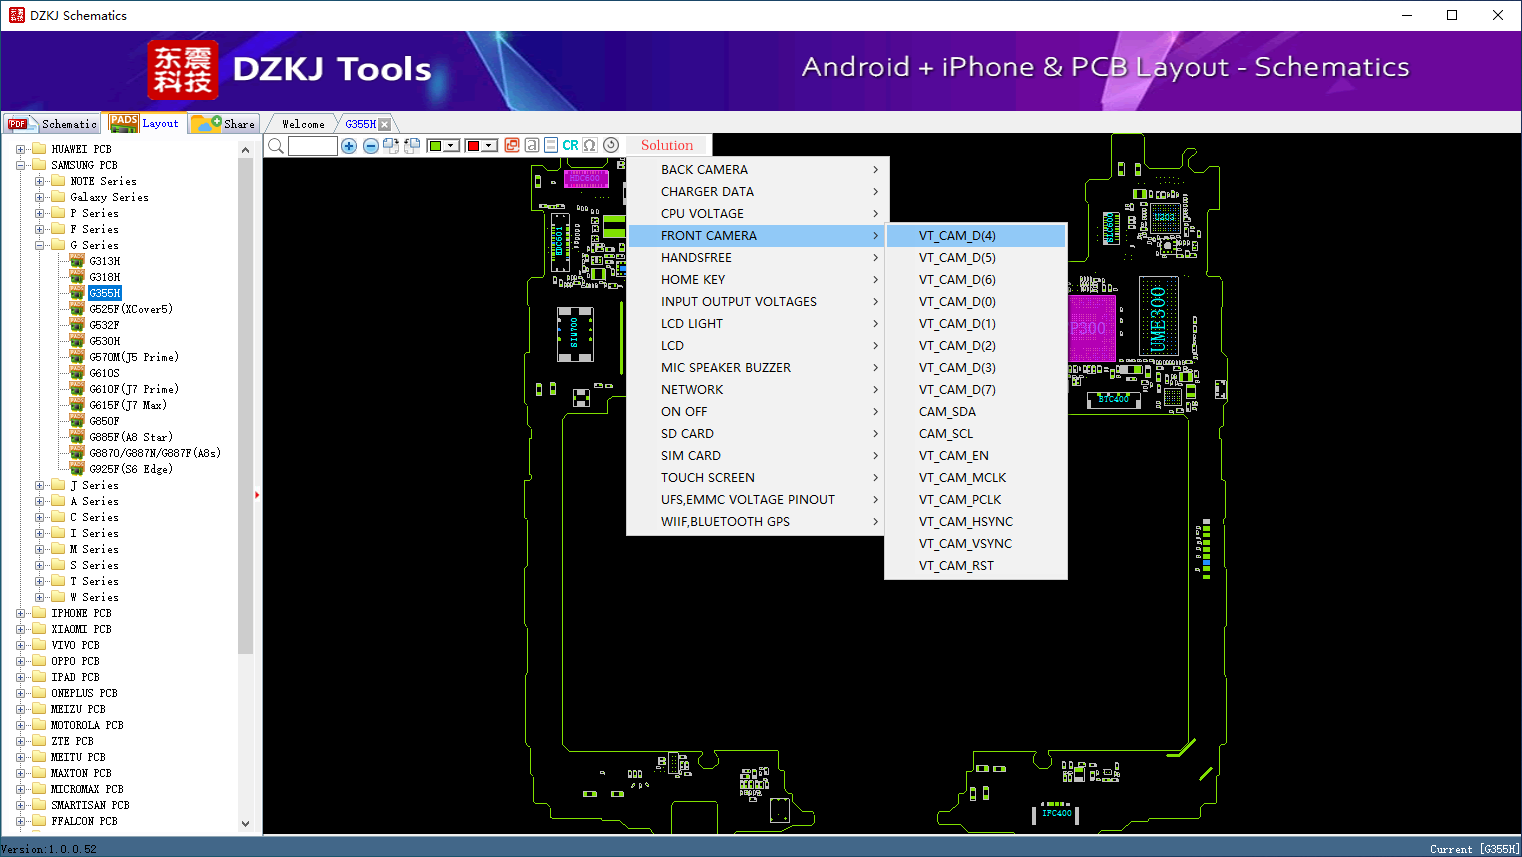The image size is (1522, 857).
Task: Open the SIM CARD submenu
Action: pos(757,456)
